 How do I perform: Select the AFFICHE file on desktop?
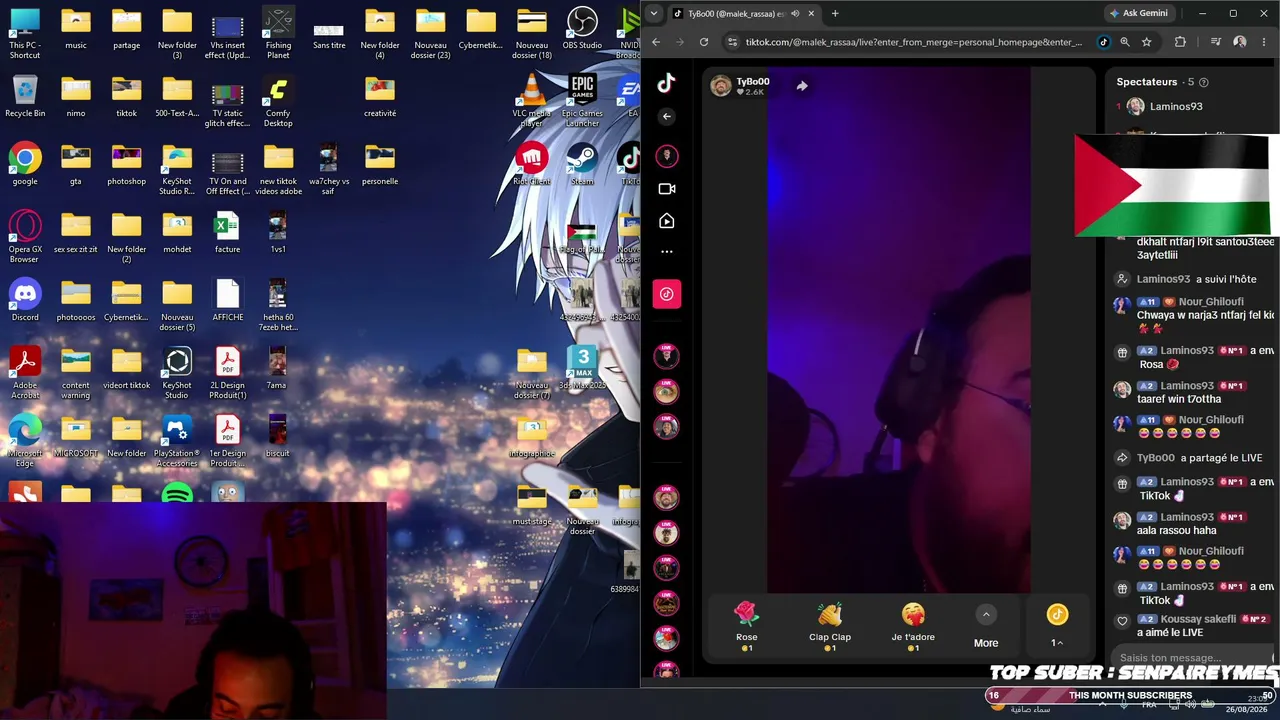coord(227,300)
